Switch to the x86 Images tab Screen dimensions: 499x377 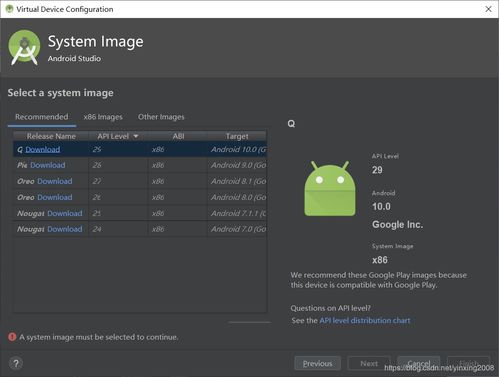(103, 117)
